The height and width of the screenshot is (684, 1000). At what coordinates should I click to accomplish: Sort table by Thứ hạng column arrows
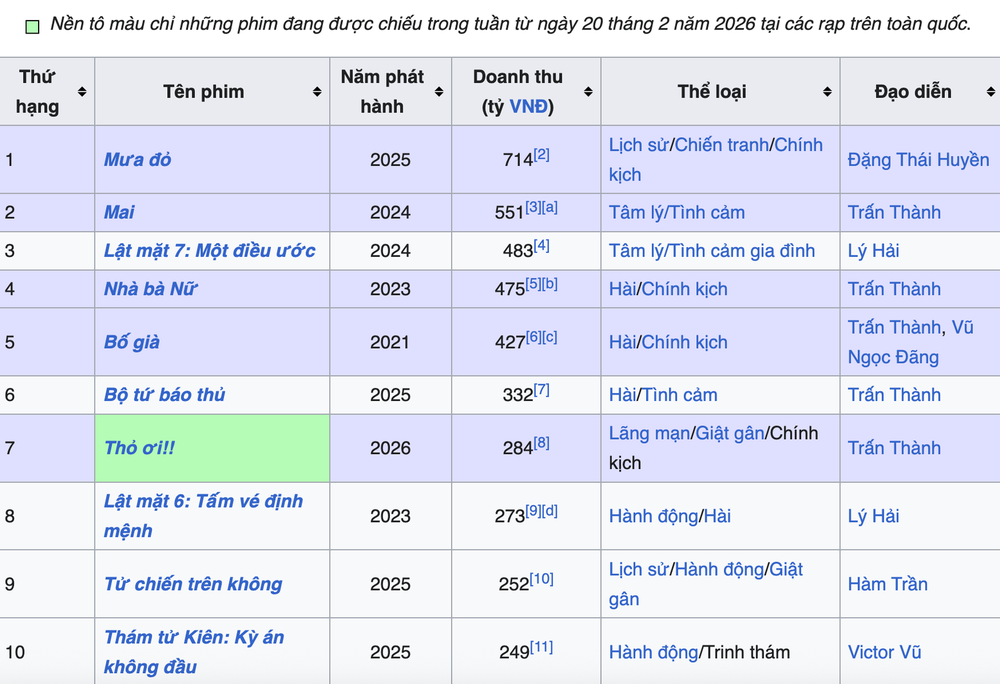click(x=82, y=92)
